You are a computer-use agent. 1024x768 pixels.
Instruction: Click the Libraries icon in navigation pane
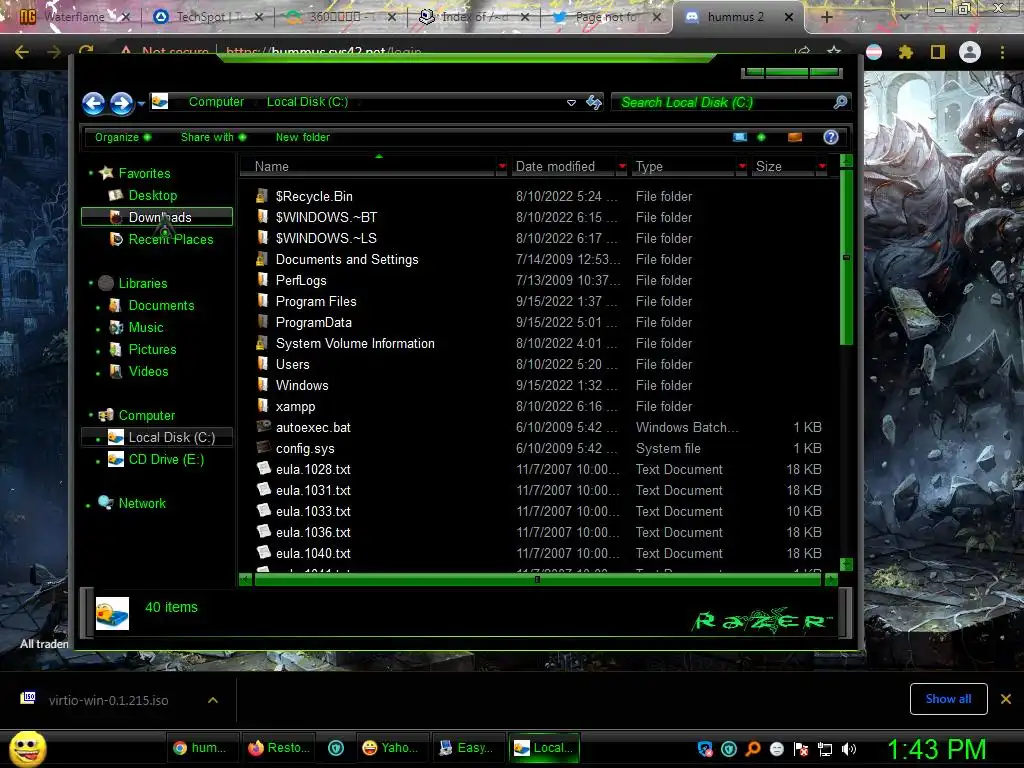click(x=106, y=283)
